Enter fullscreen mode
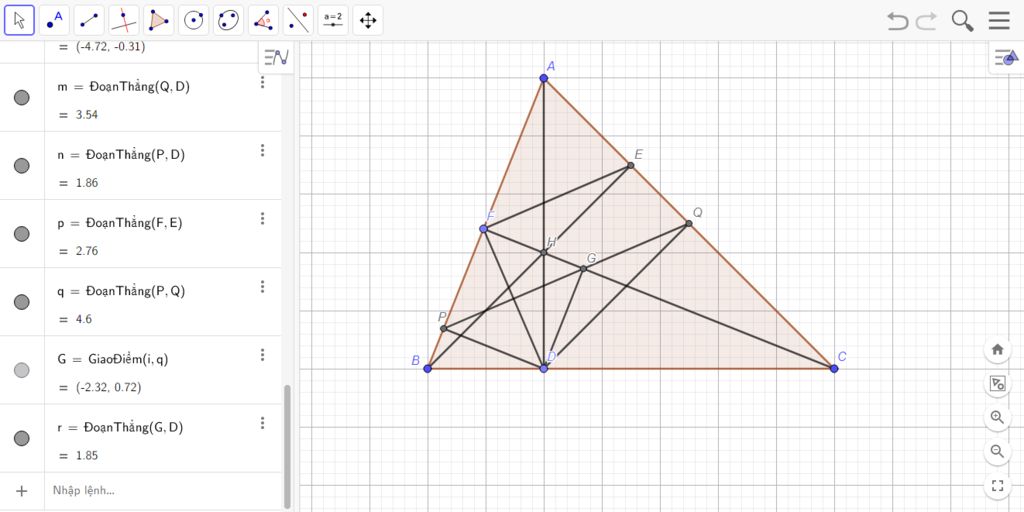Screen dimensions: 1024x512 coord(997,485)
